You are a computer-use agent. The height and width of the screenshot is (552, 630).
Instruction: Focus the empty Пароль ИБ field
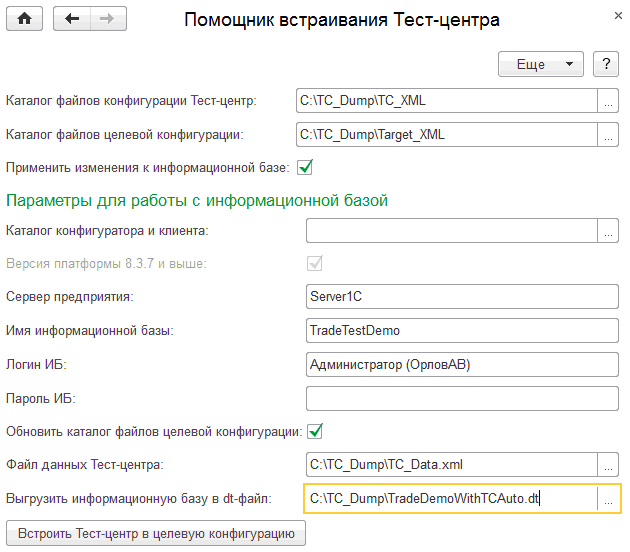tap(462, 398)
